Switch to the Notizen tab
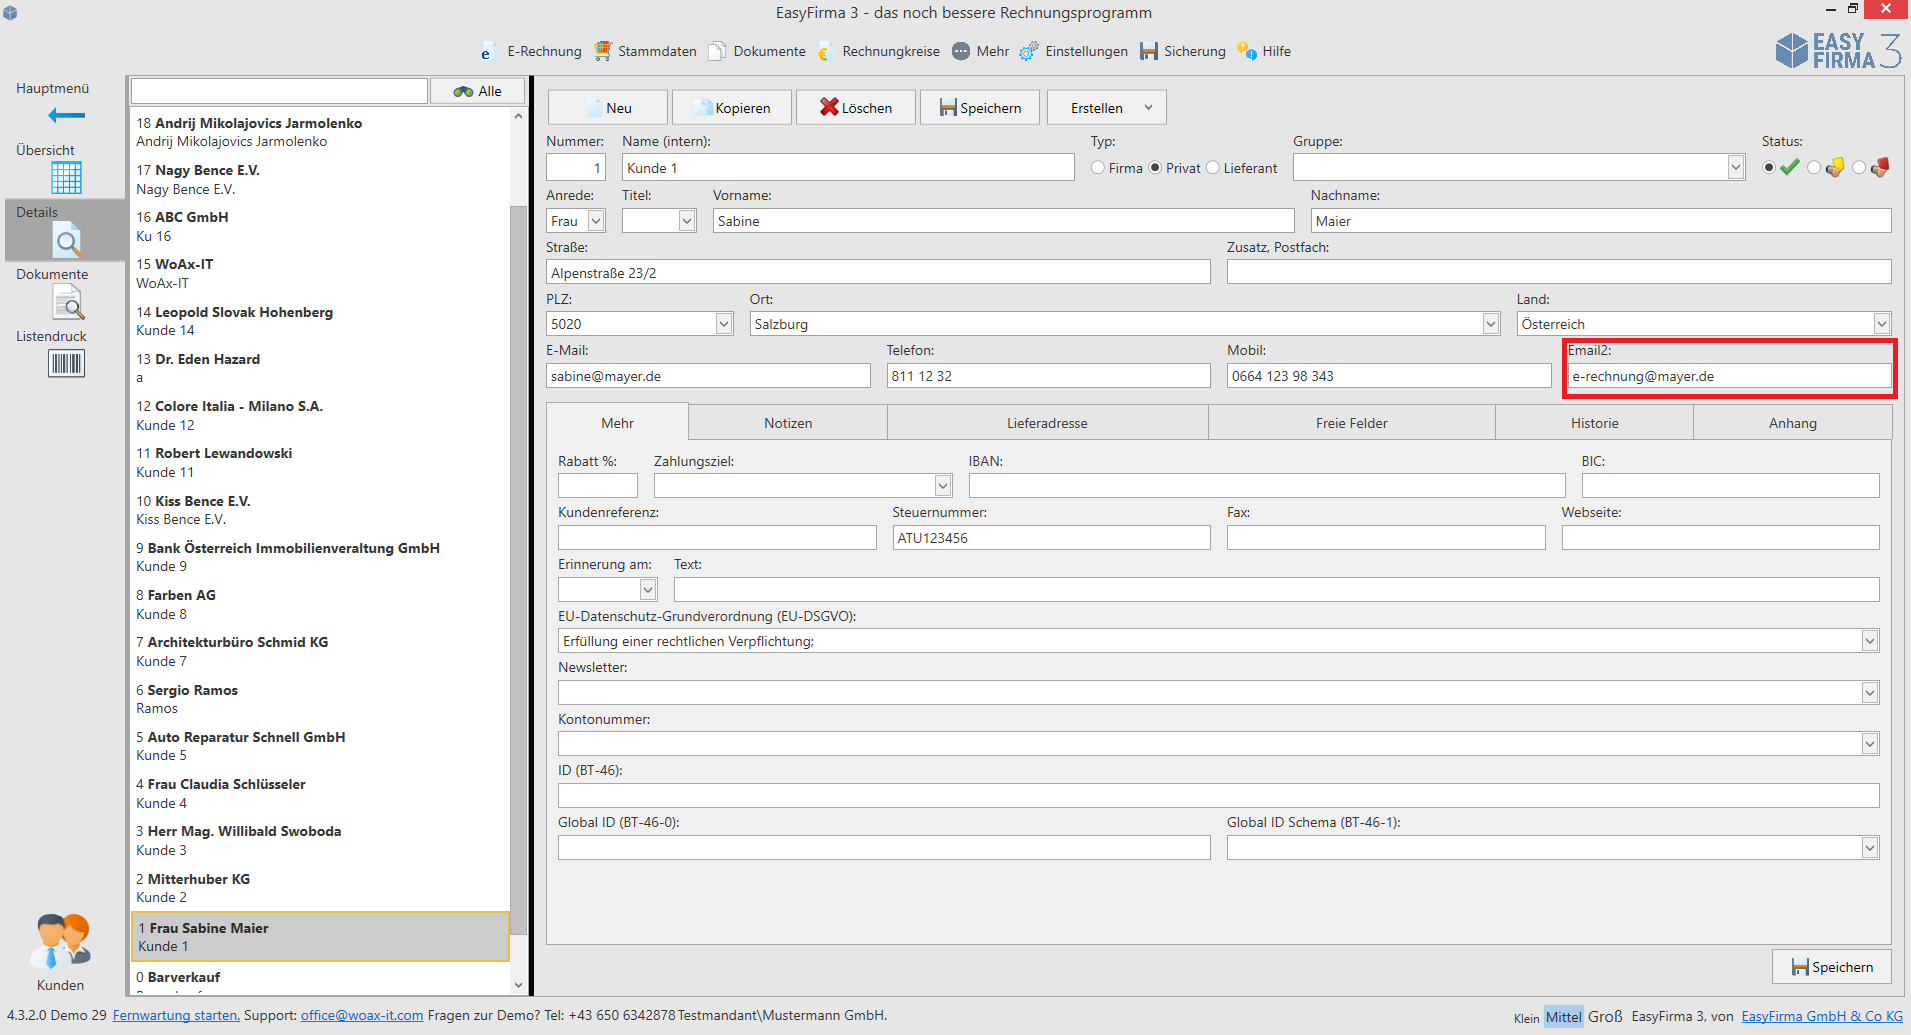This screenshot has width=1911, height=1035. pos(788,423)
